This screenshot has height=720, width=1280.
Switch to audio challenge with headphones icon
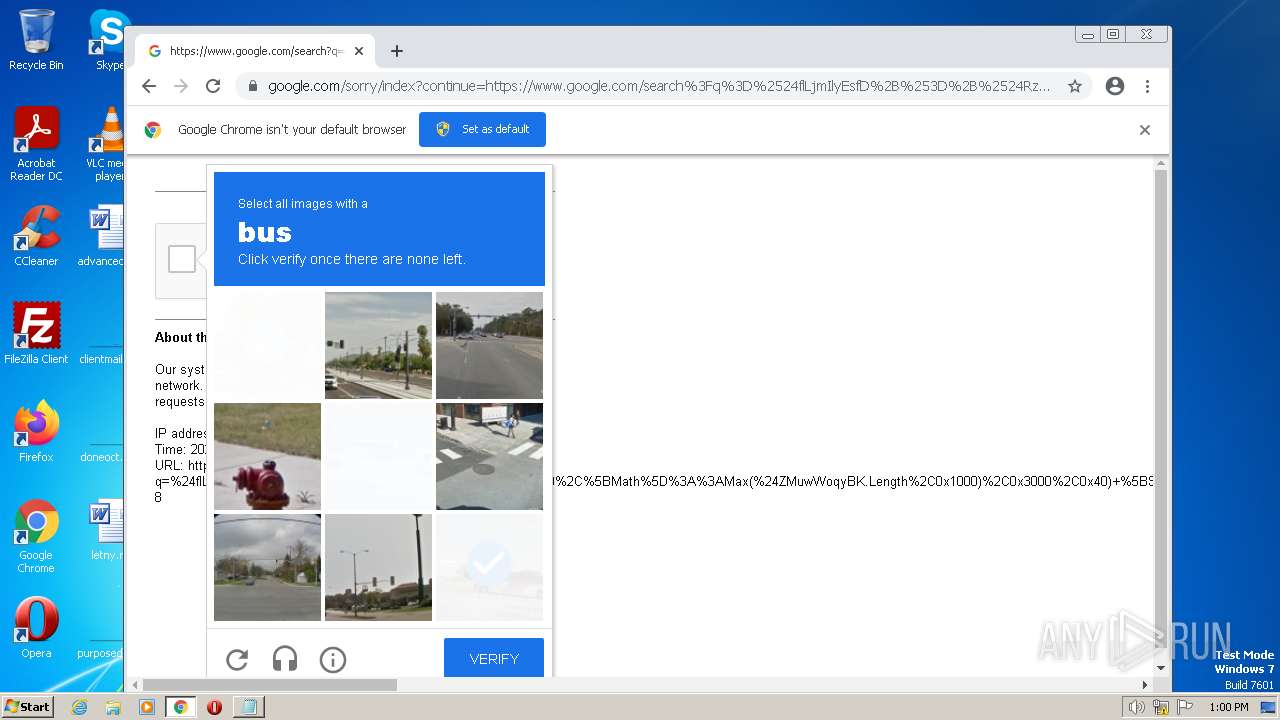coord(285,659)
